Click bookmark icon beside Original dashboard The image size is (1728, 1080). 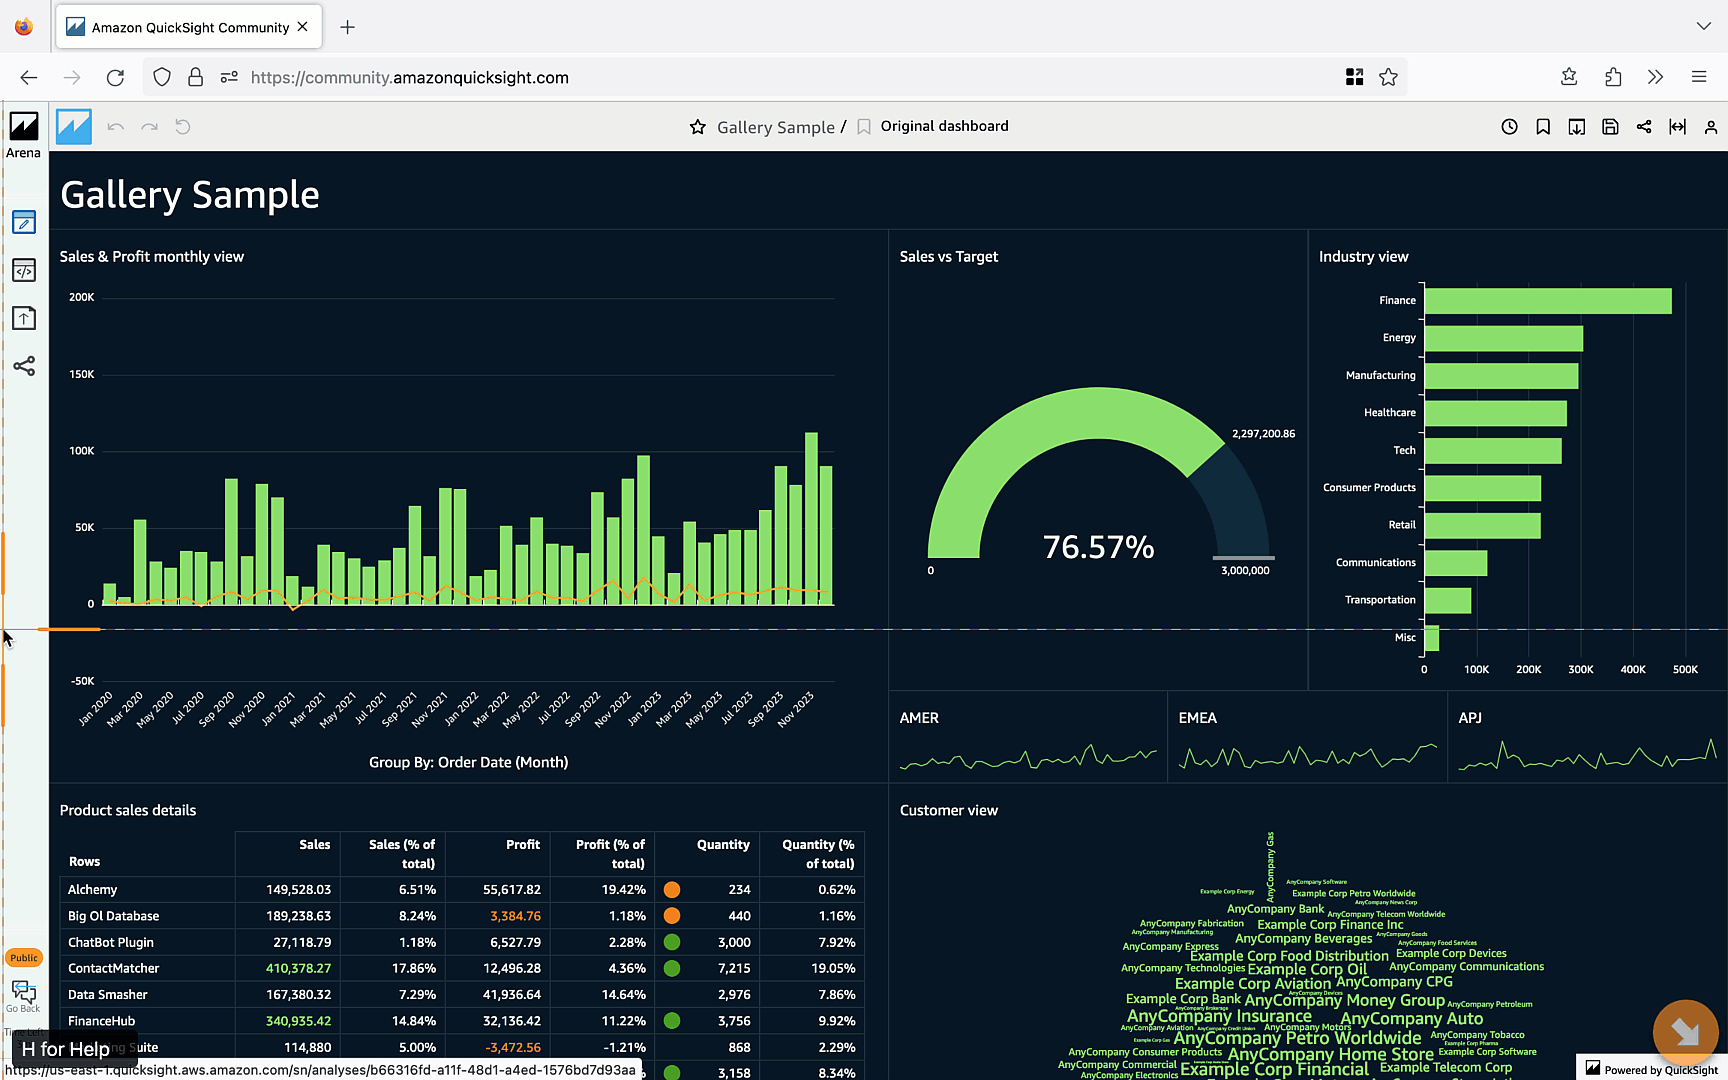(864, 127)
